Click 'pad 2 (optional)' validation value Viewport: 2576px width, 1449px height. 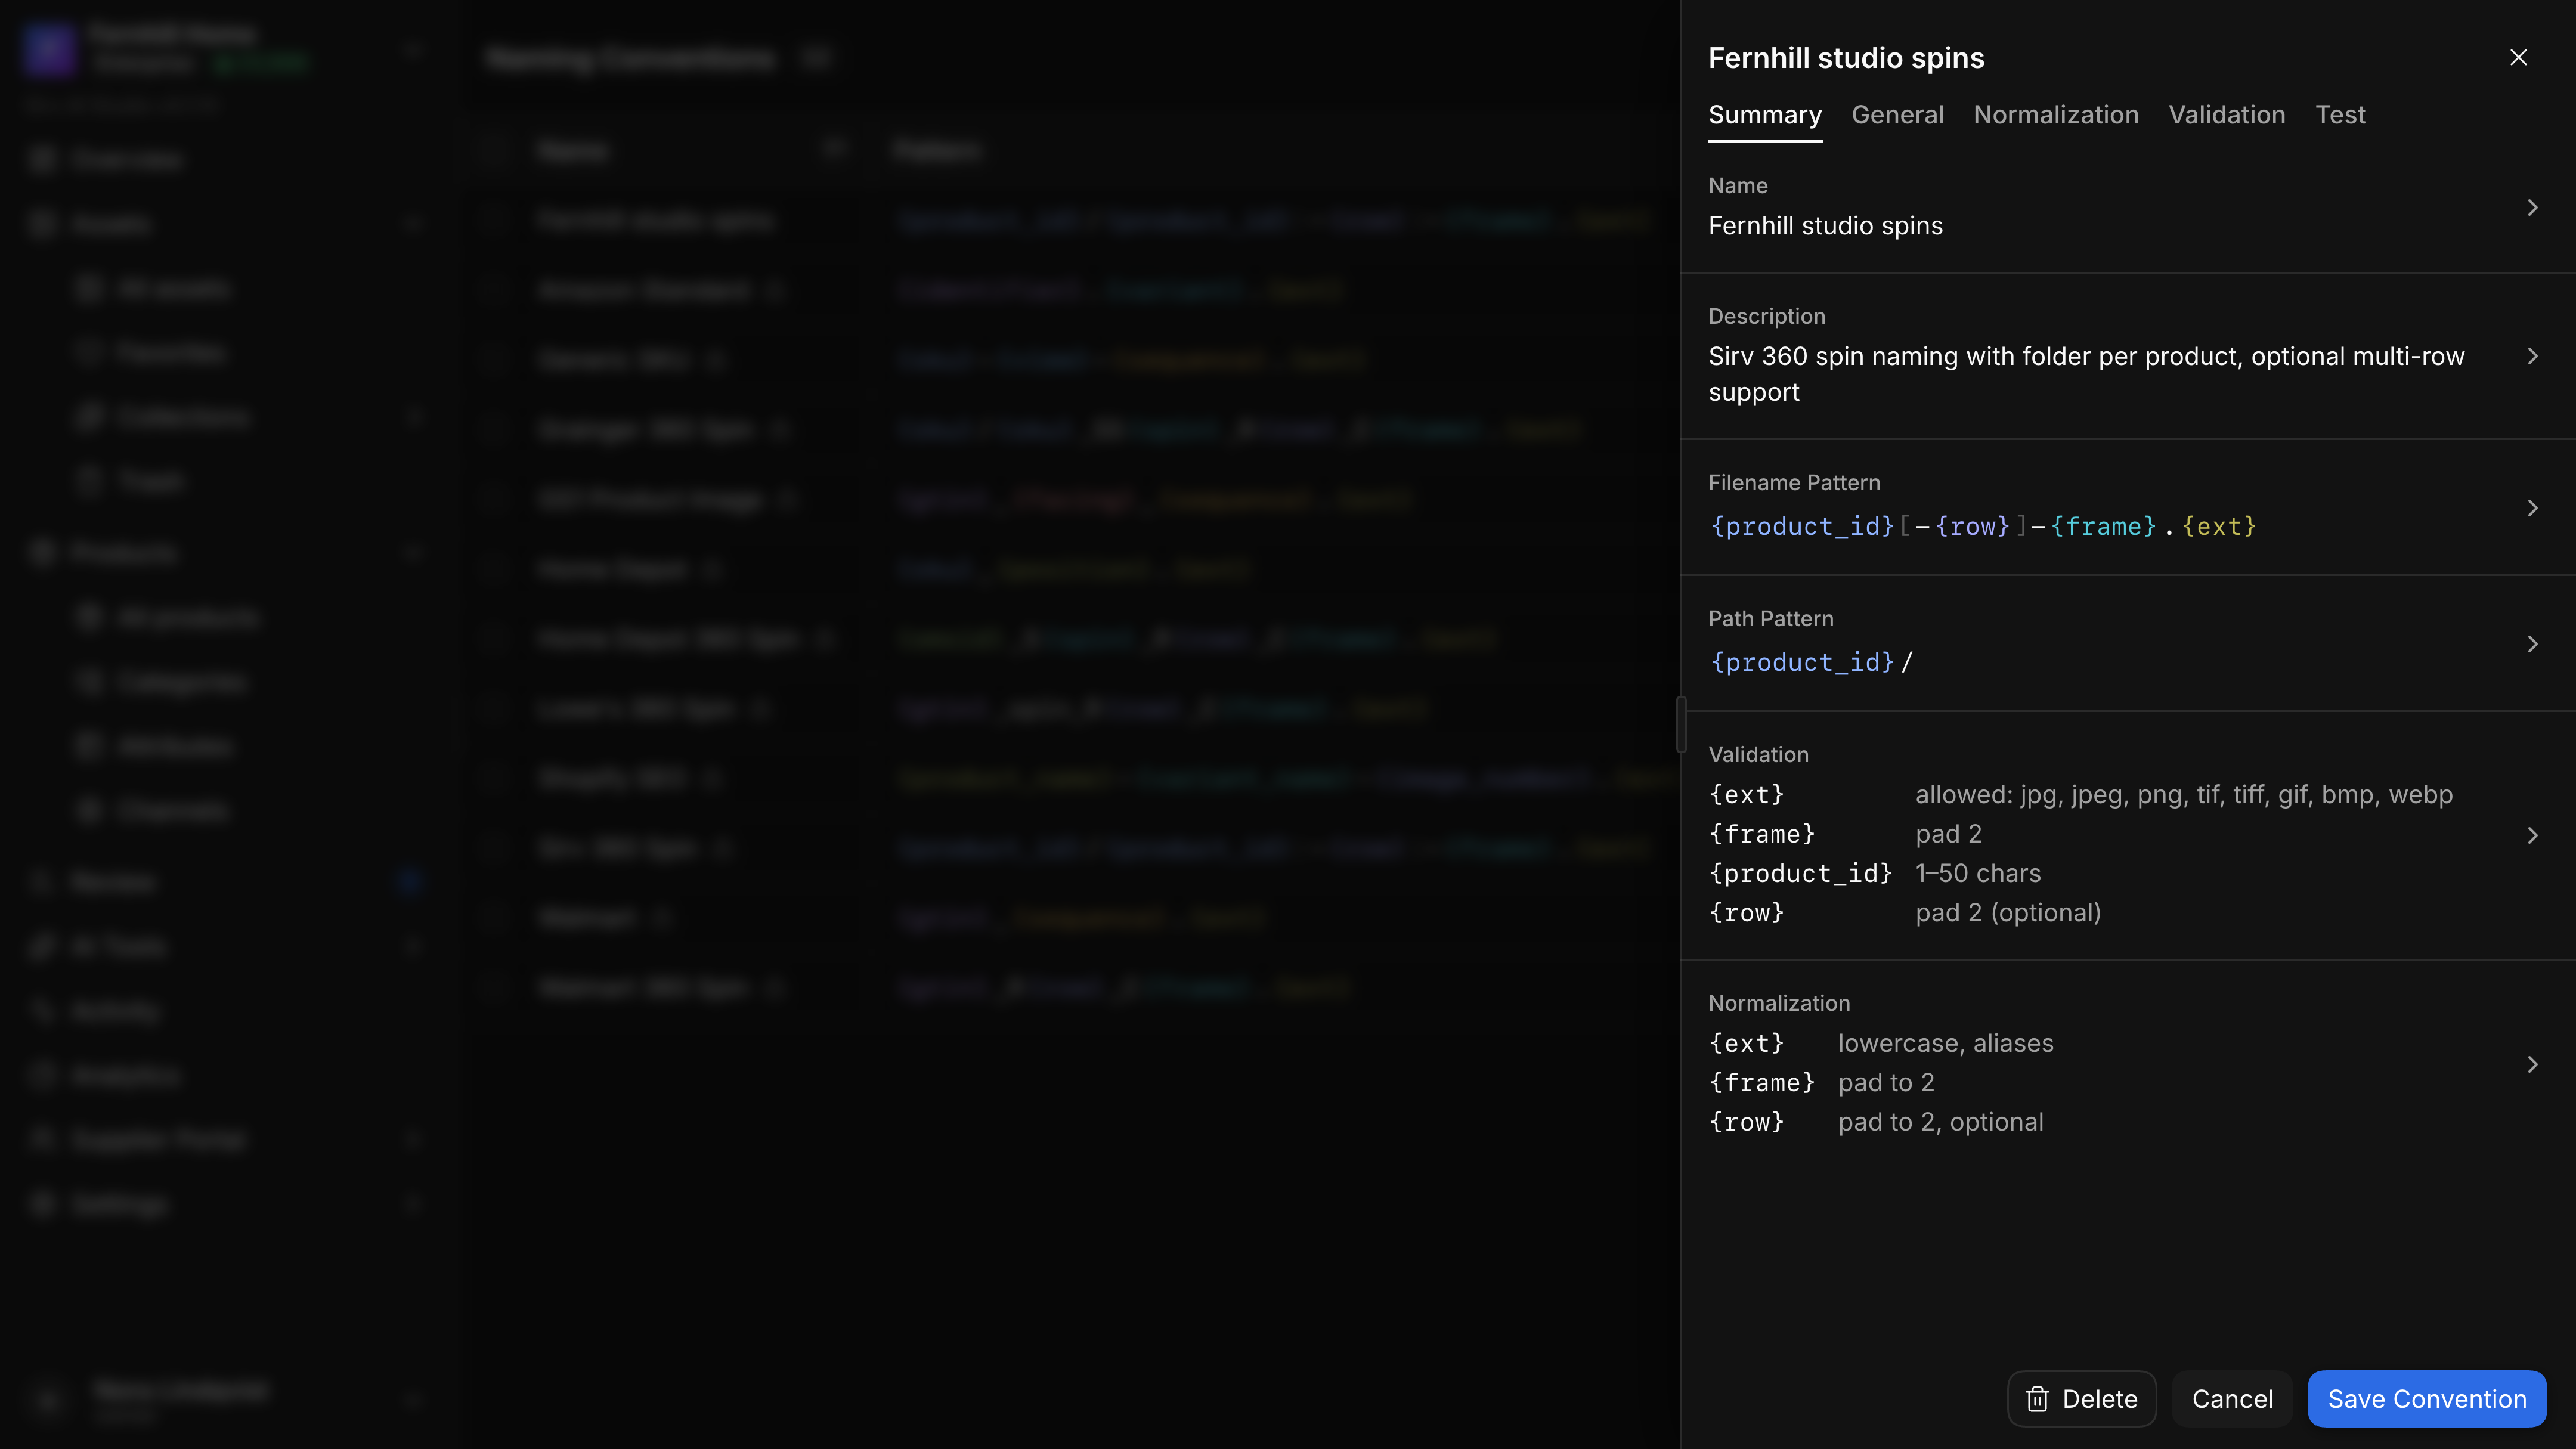[2008, 913]
